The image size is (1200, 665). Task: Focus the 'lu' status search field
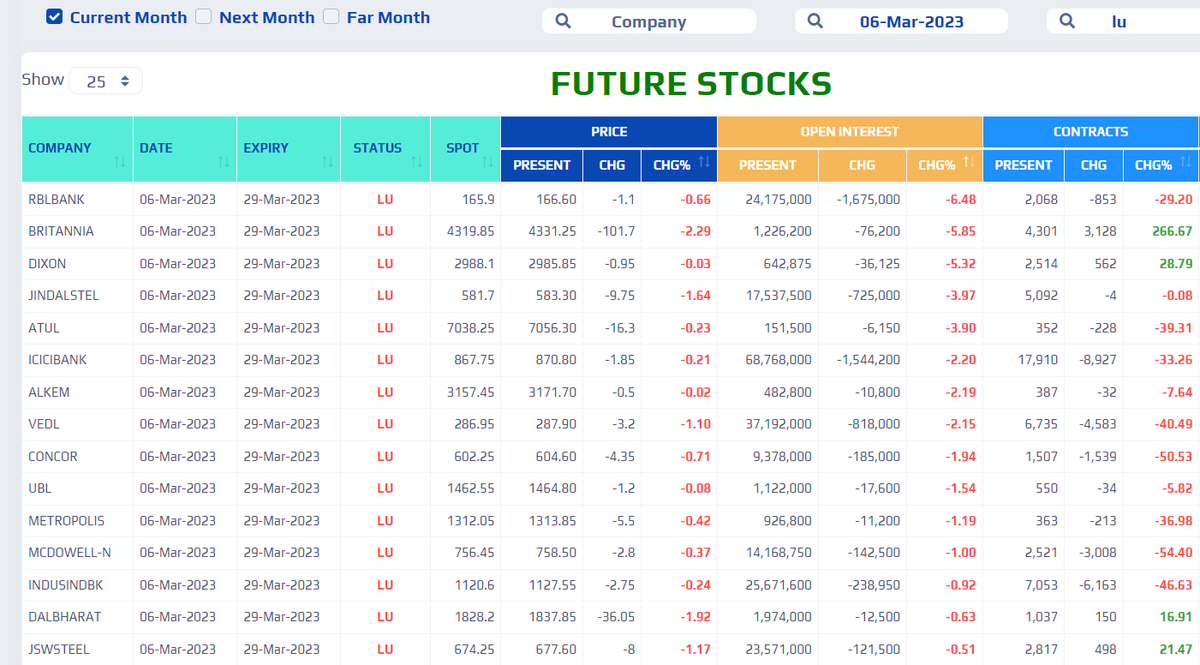pos(1123,21)
